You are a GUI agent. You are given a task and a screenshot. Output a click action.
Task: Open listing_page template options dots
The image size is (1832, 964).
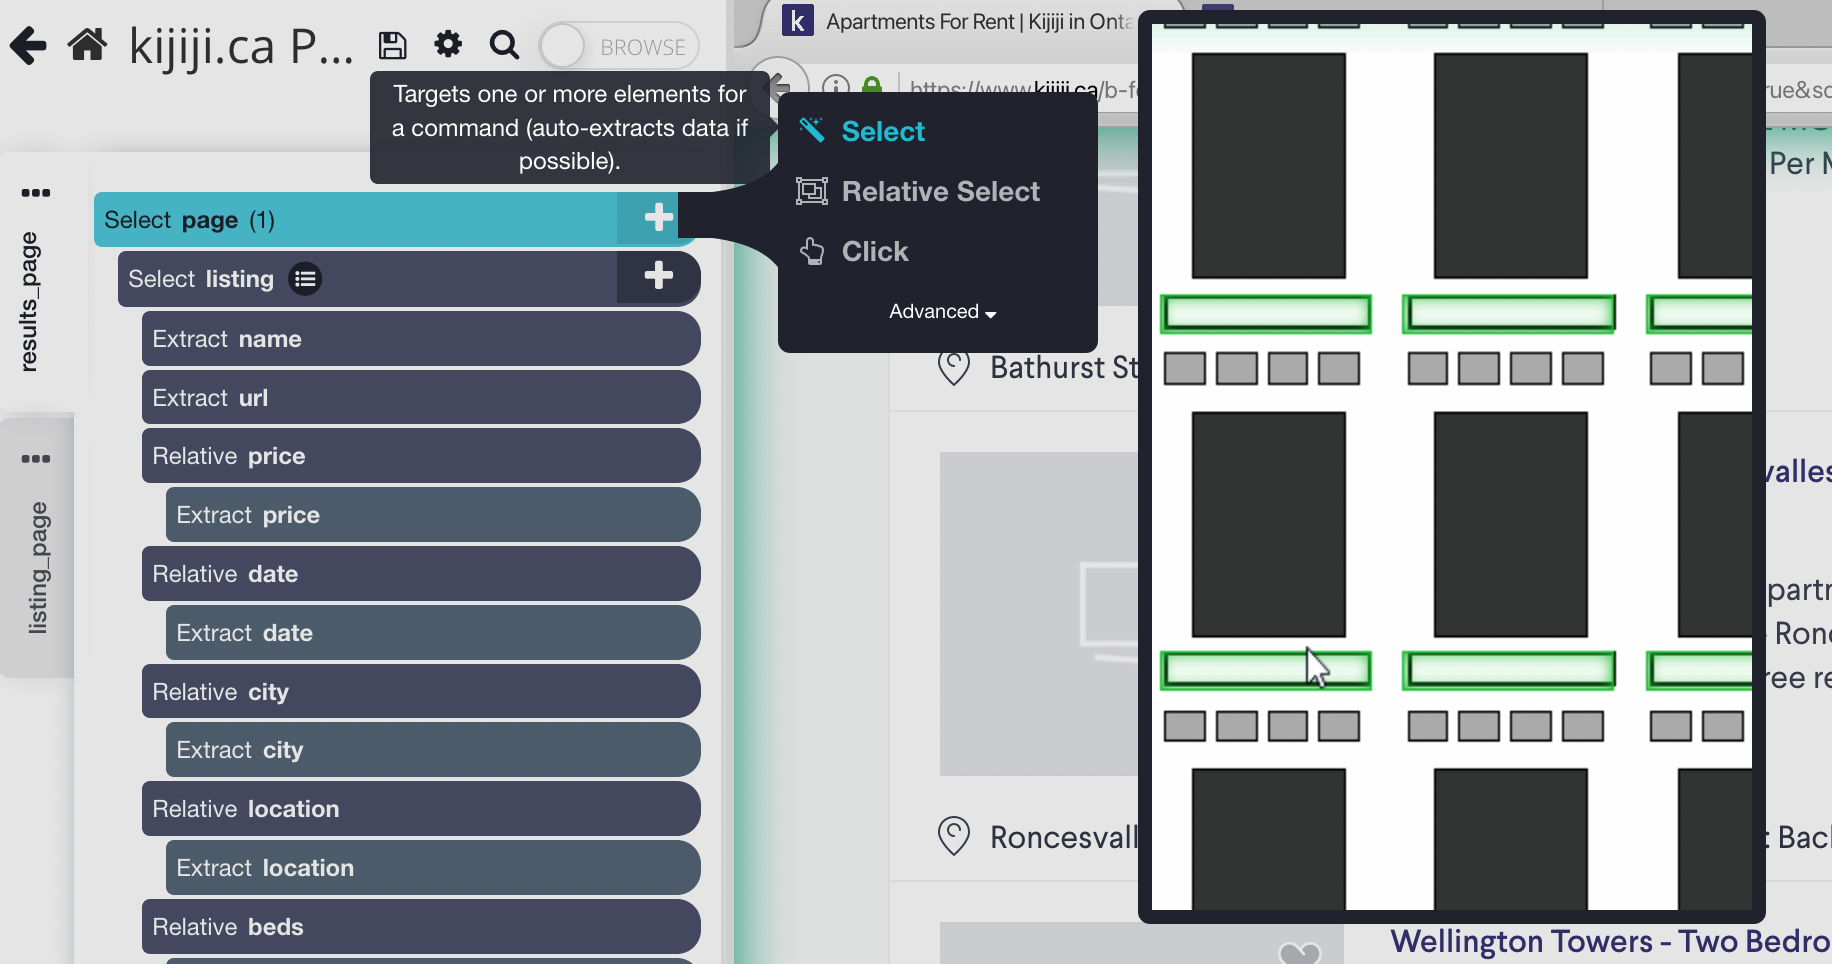point(36,459)
